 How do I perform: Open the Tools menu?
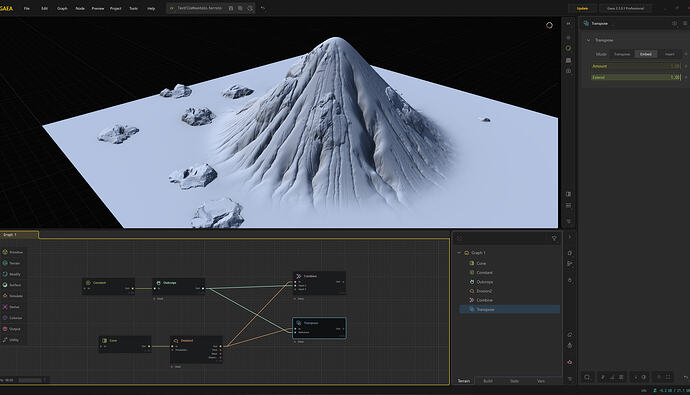[x=133, y=8]
